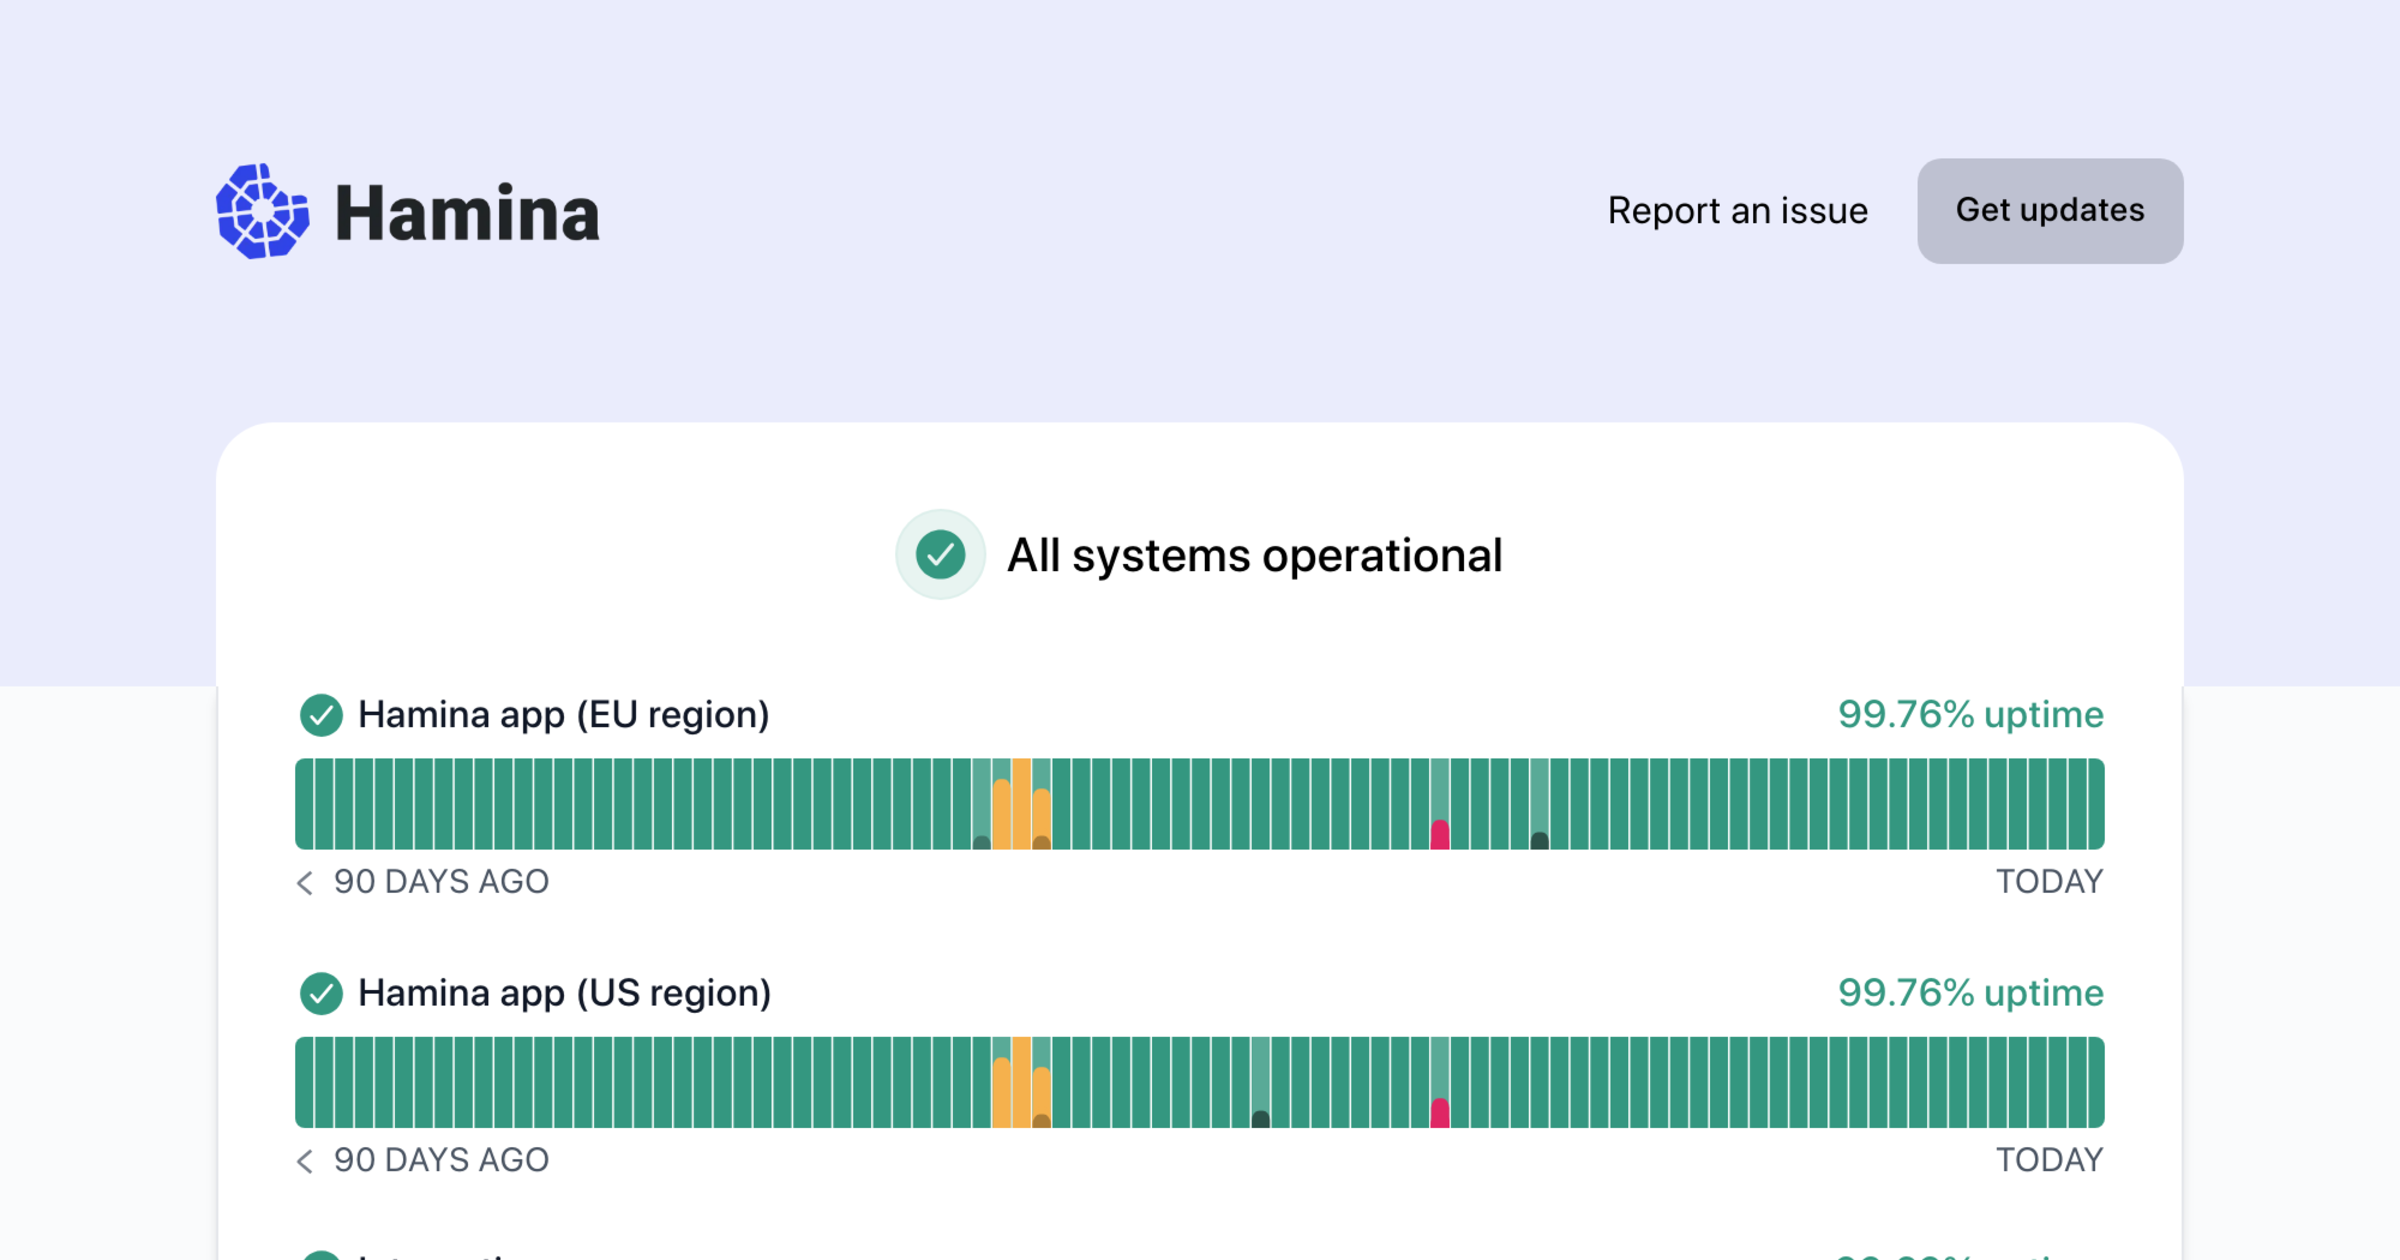This screenshot has width=2400, height=1260.
Task: Go back using the US region previous-days chevron
Action: click(306, 1160)
